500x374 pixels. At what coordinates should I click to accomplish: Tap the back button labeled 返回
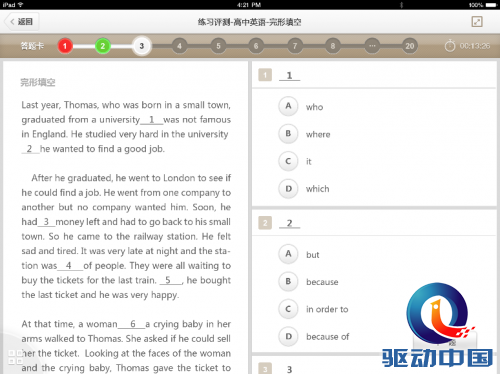point(22,22)
